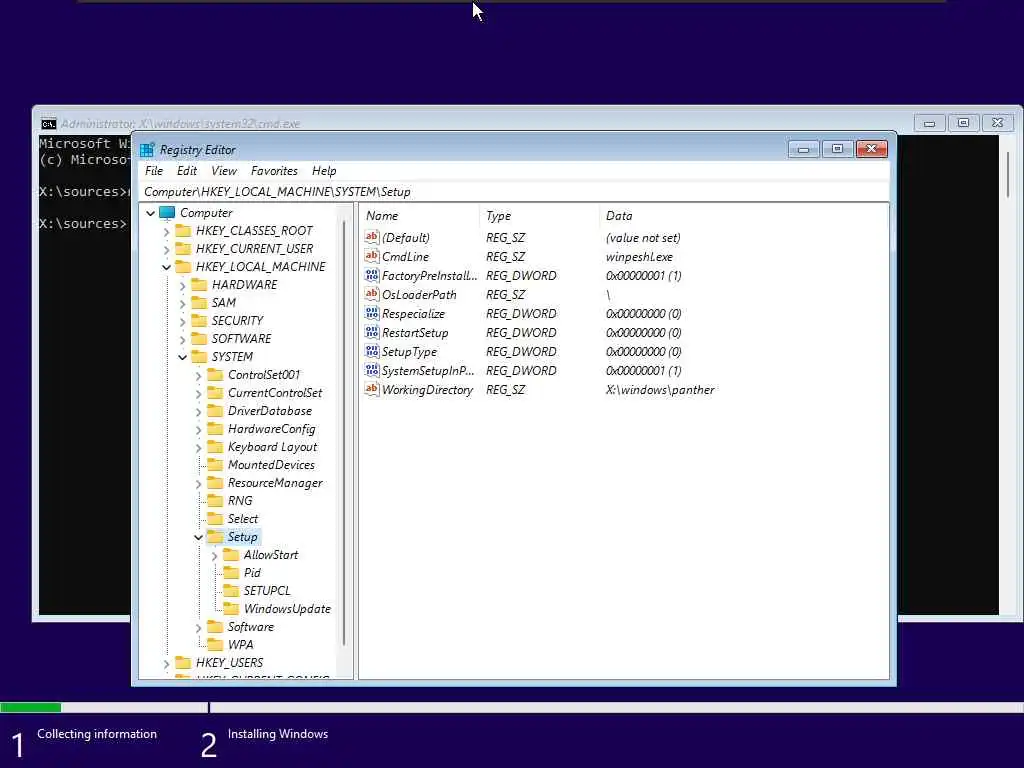Click the SAM key folder icon

(199, 302)
